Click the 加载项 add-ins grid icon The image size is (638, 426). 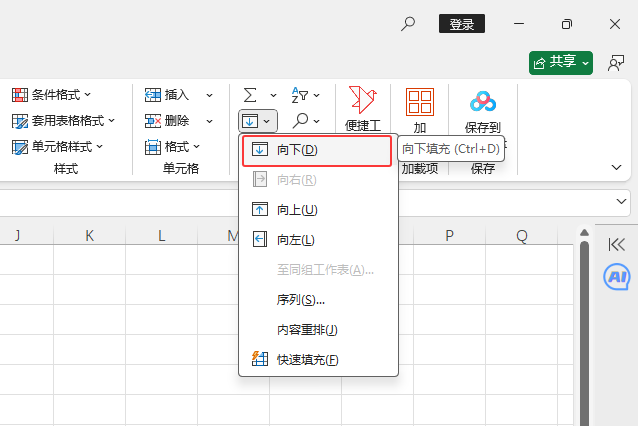coord(420,102)
